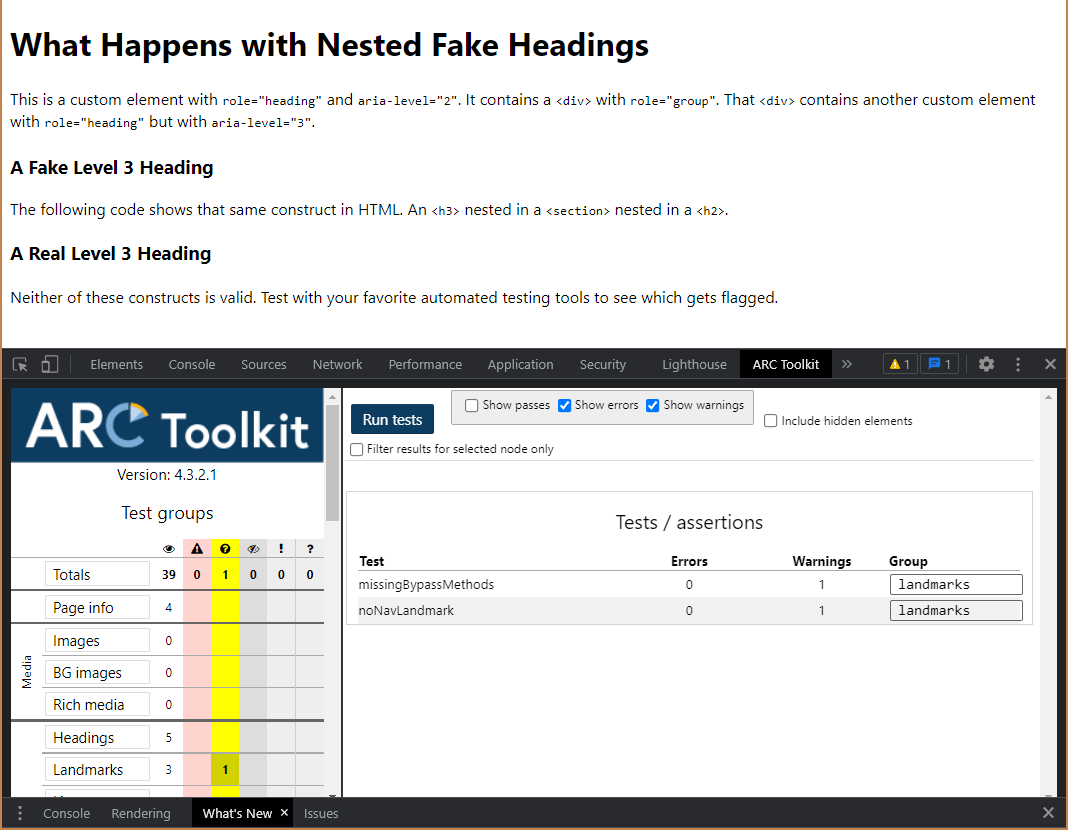Close the DevTools panel

pyautogui.click(x=1050, y=364)
